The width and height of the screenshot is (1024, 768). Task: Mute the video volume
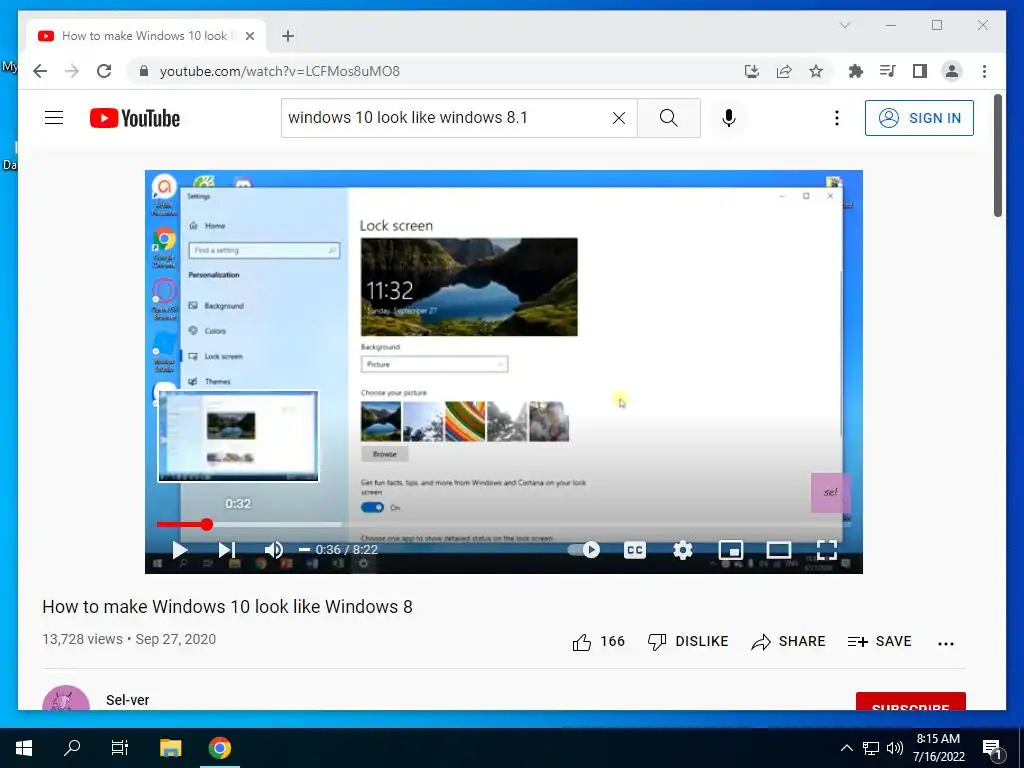tap(274, 550)
